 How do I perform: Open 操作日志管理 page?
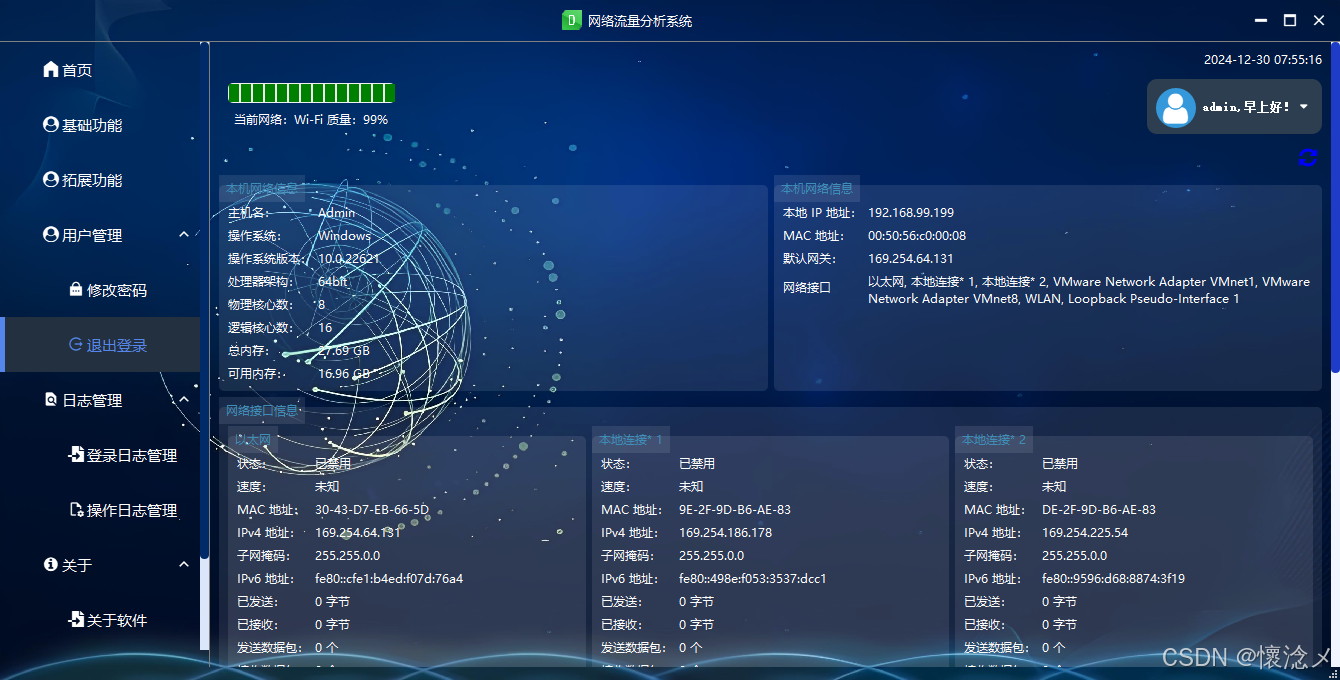point(100,510)
